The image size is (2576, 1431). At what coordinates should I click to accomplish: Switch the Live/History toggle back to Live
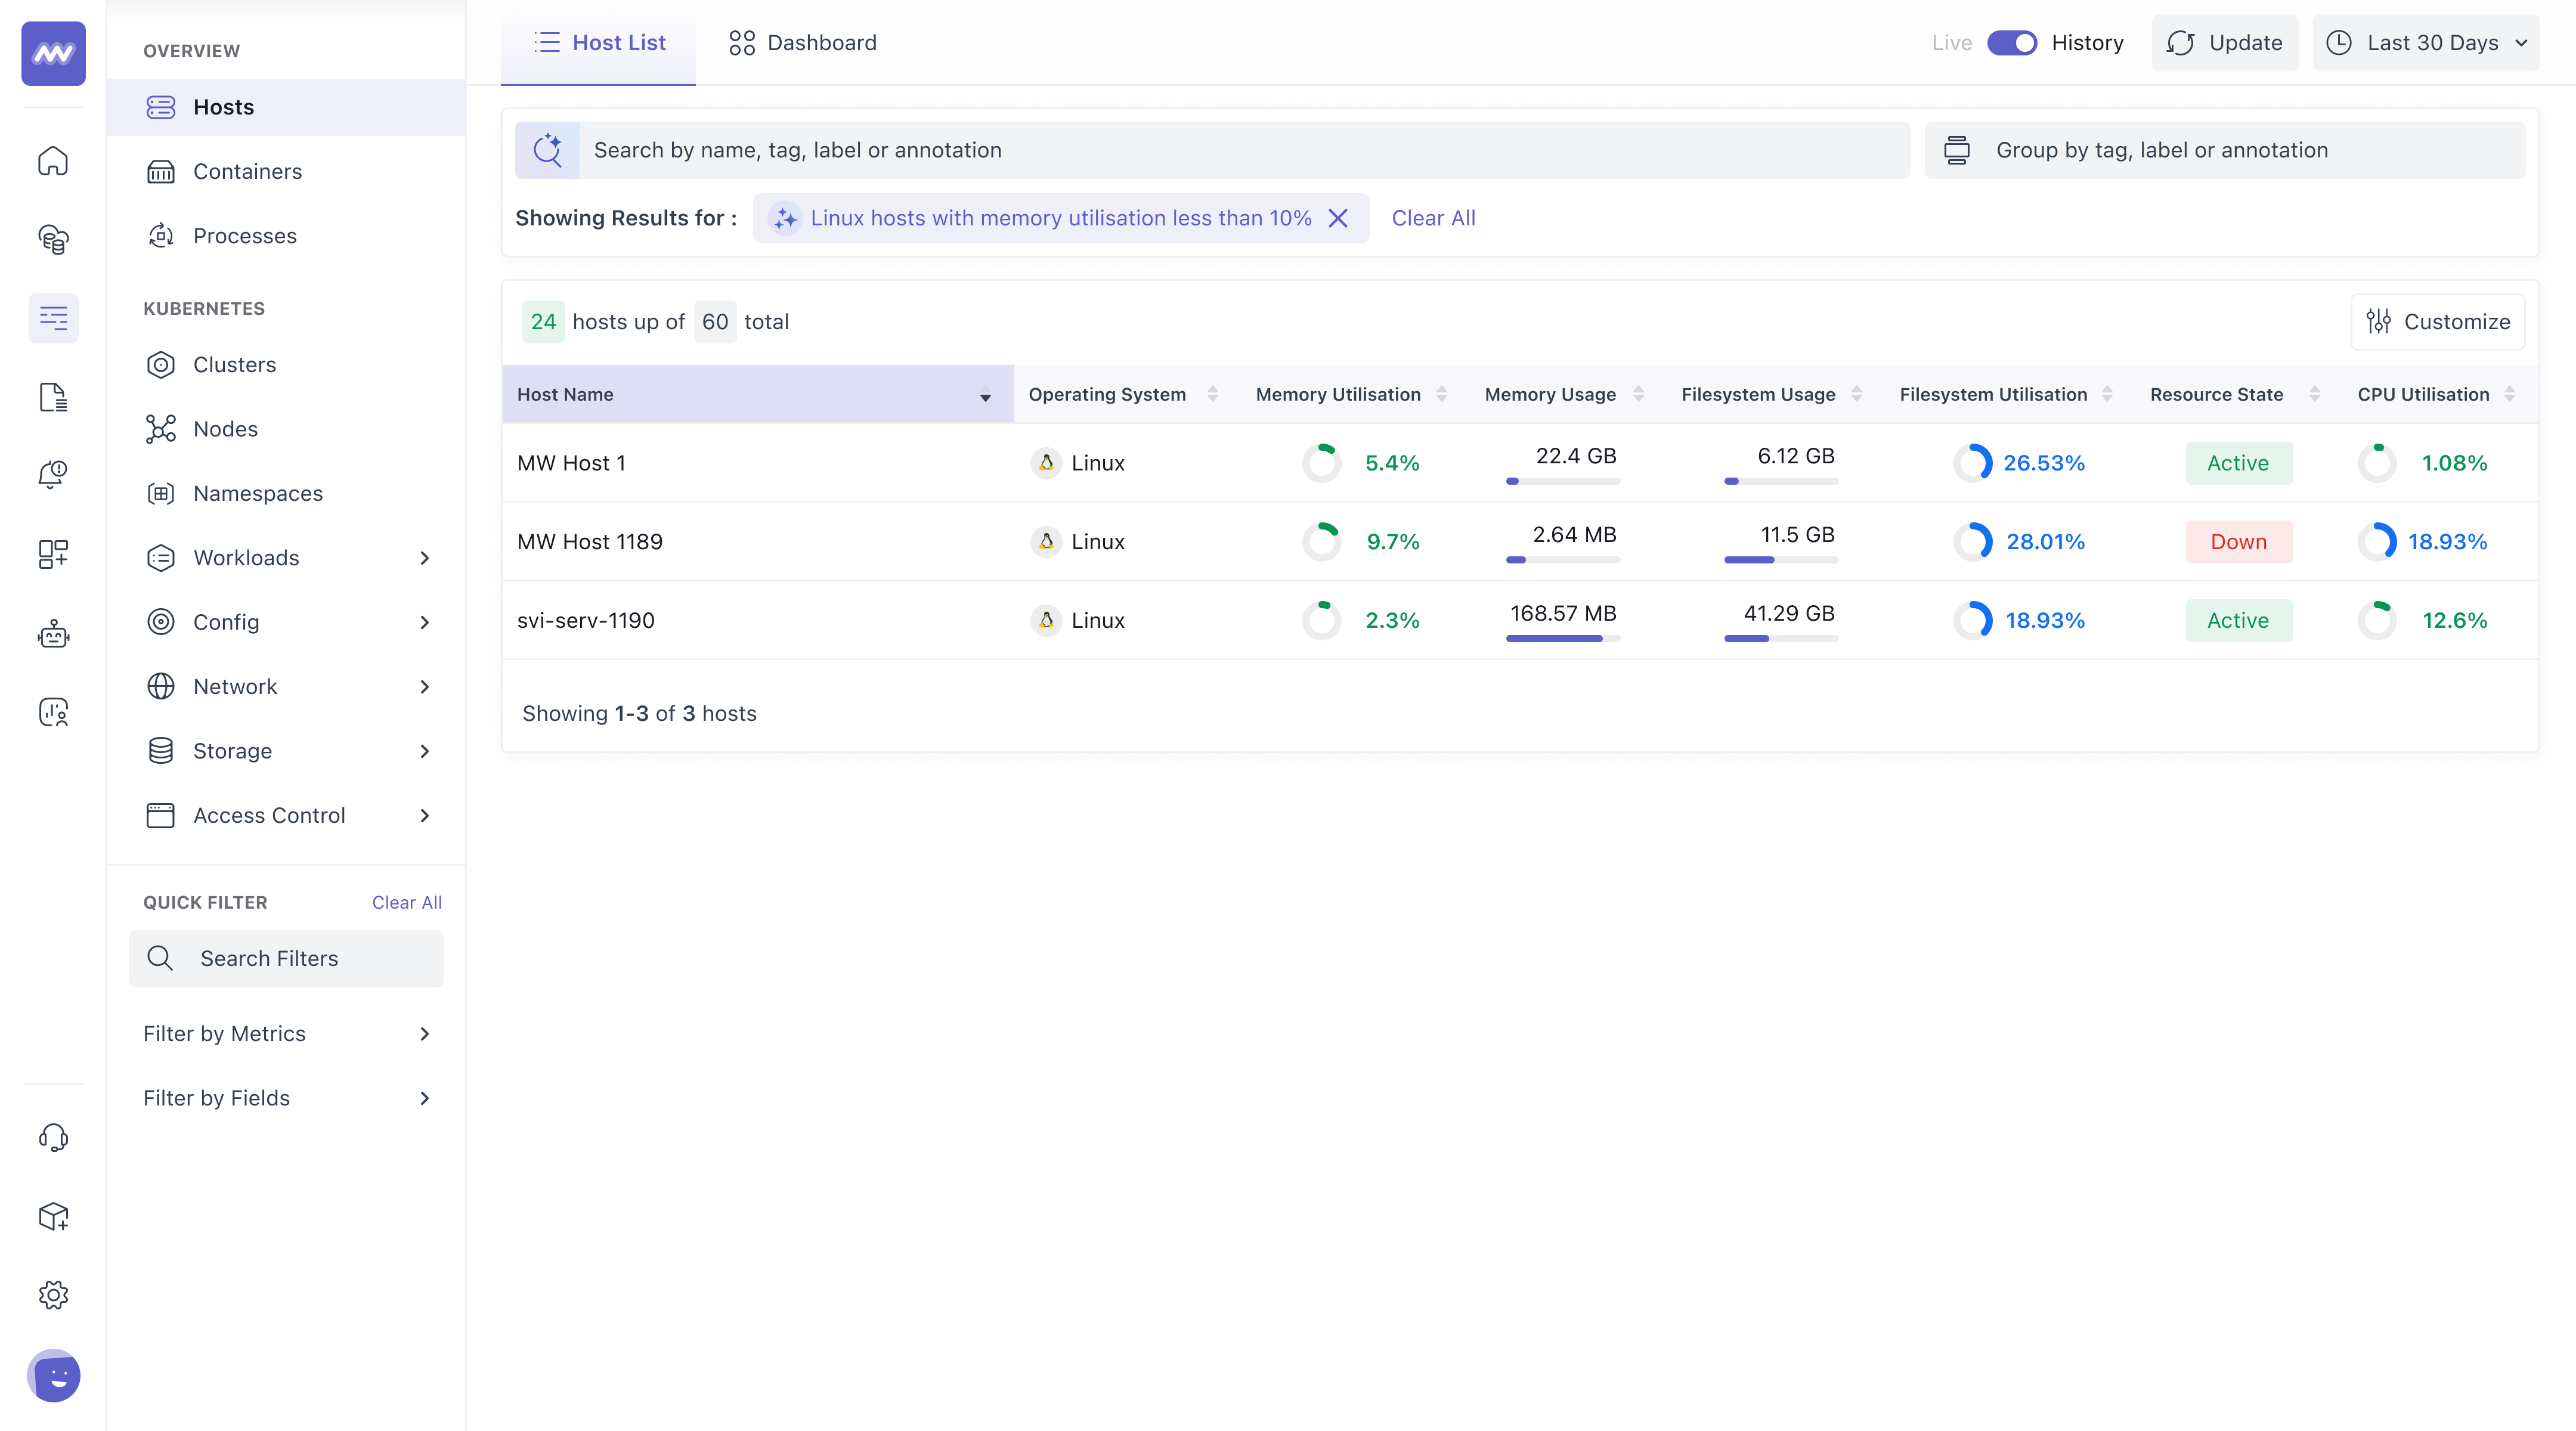(x=2013, y=43)
